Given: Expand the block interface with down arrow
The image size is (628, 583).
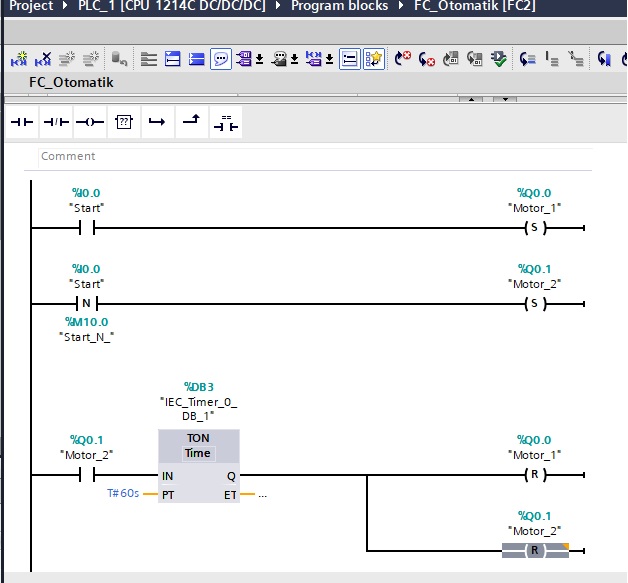Looking at the screenshot, I should 505,99.
